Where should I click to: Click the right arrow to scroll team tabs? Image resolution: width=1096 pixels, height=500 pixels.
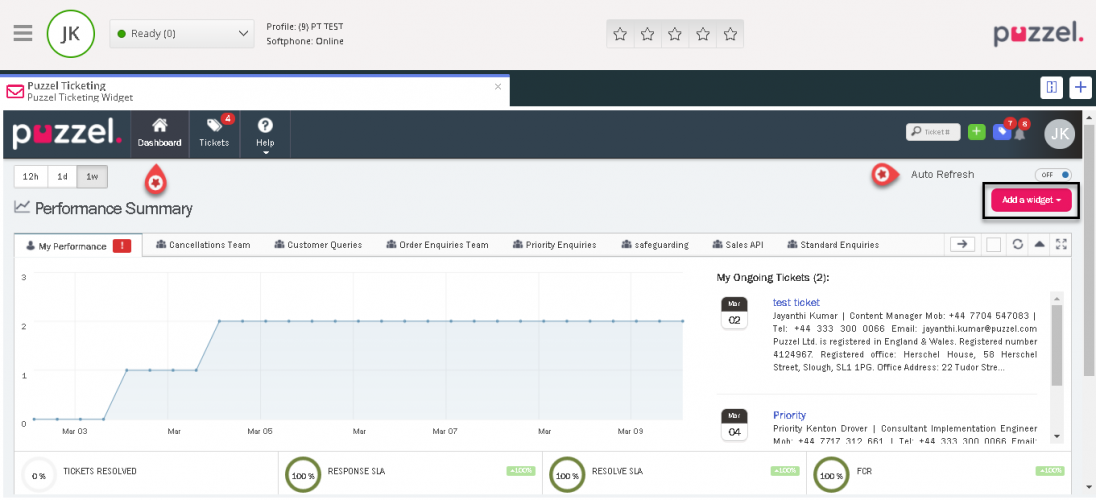click(x=962, y=244)
